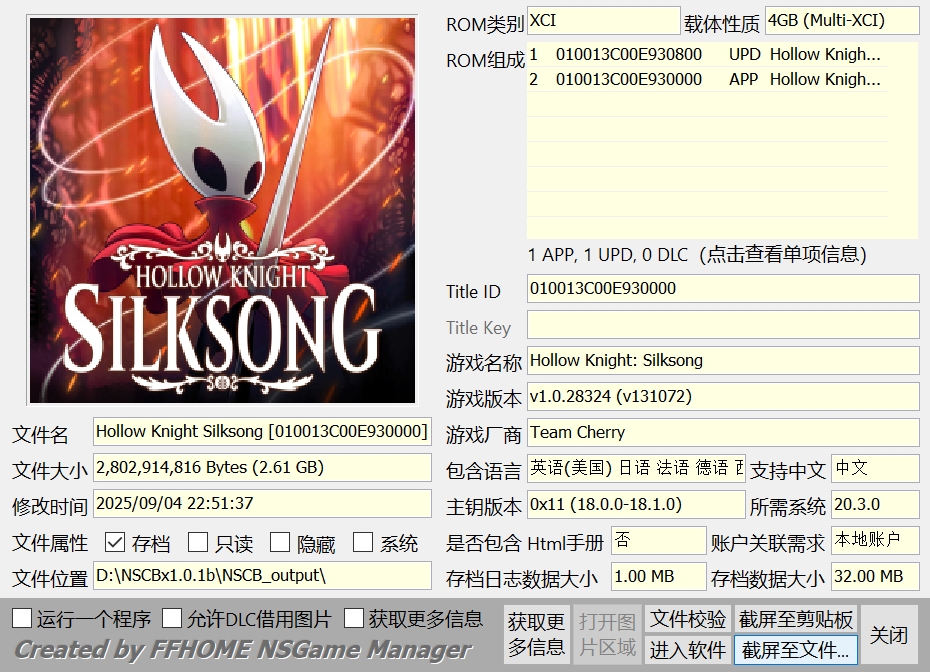Check the 获取更多信息 checkbox
Viewport: 930px width, 672px height.
point(353,619)
